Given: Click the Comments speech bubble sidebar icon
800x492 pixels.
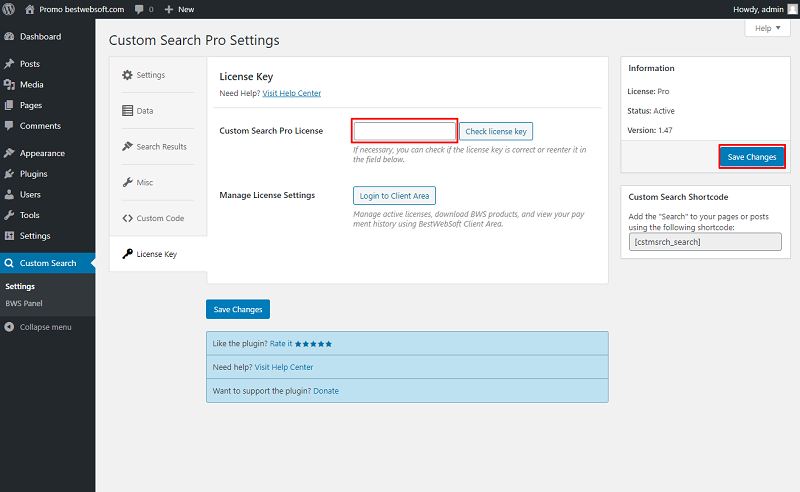Looking at the screenshot, I should coord(9,126).
